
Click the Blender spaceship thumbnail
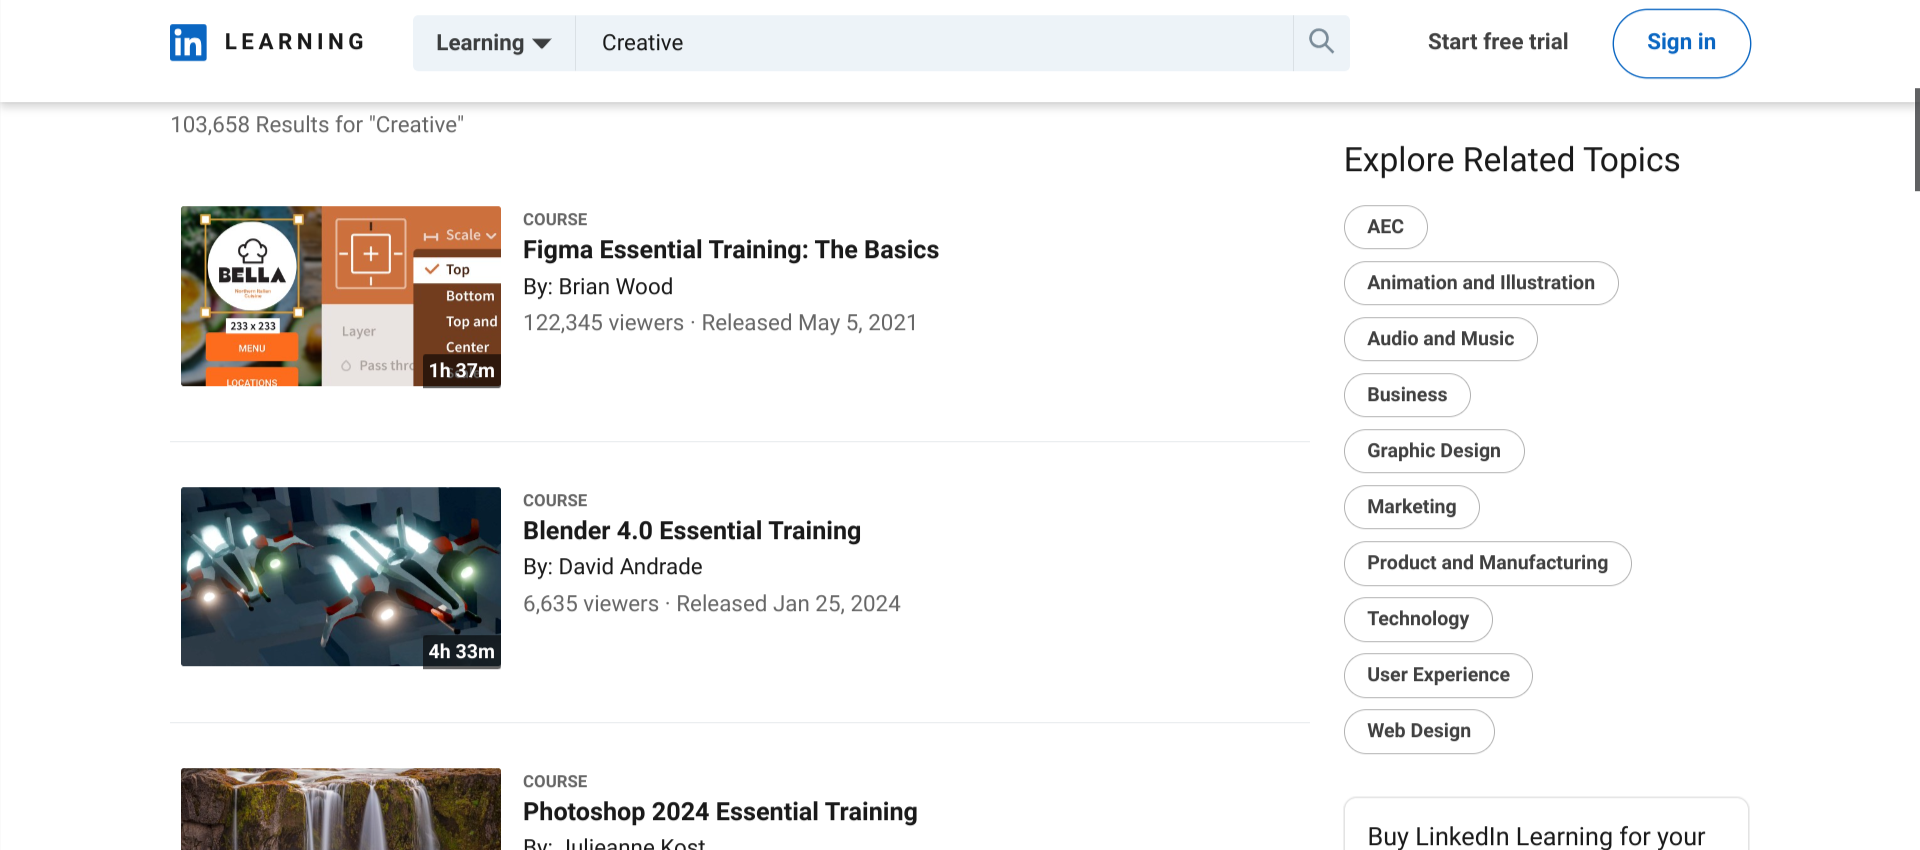tap(340, 576)
